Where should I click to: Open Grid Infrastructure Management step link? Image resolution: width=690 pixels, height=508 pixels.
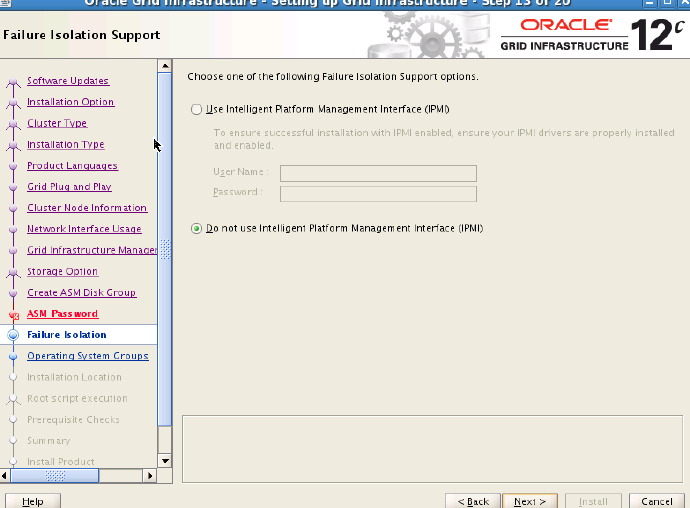pos(92,250)
